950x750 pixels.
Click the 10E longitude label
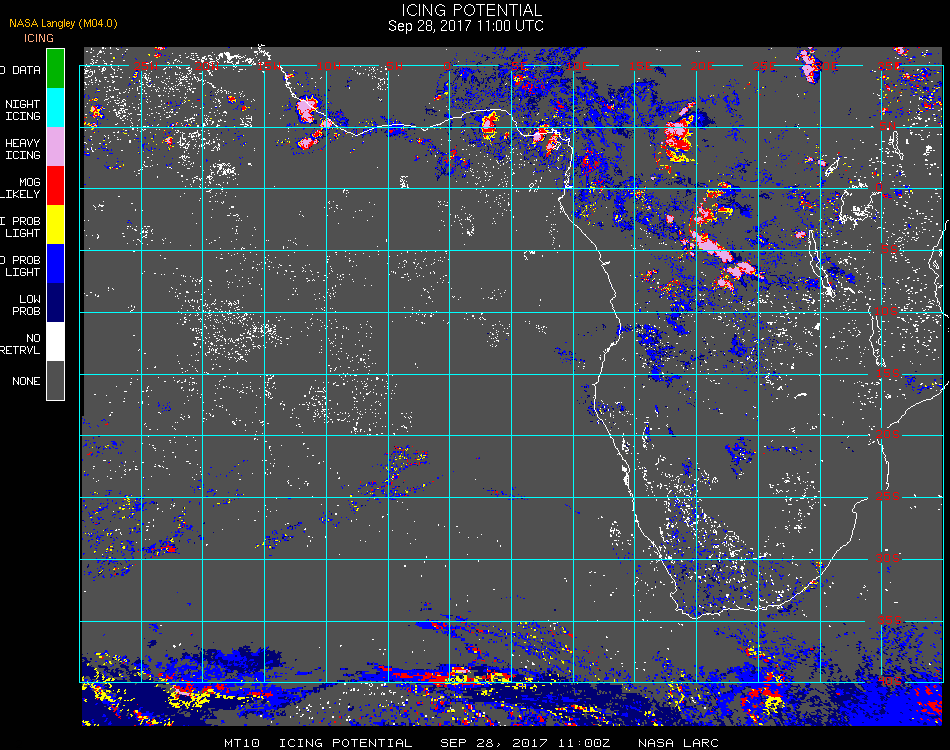pos(577,65)
